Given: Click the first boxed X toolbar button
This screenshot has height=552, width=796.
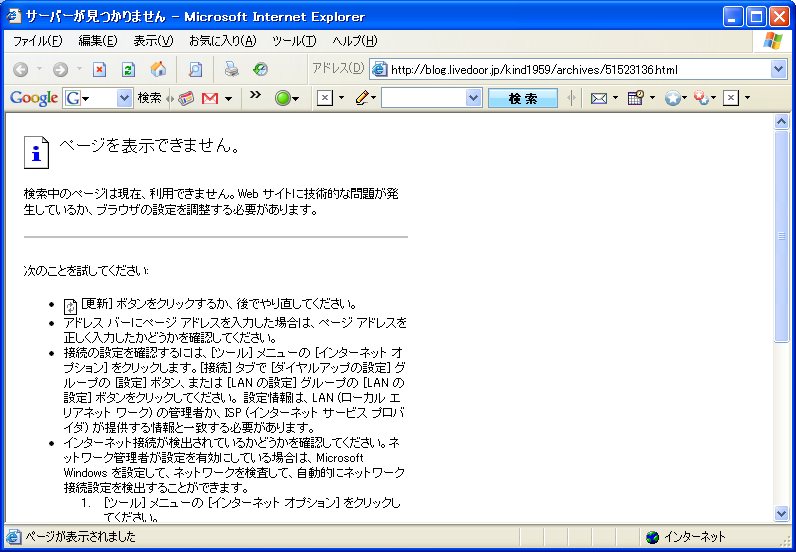Looking at the screenshot, I should tap(324, 98).
